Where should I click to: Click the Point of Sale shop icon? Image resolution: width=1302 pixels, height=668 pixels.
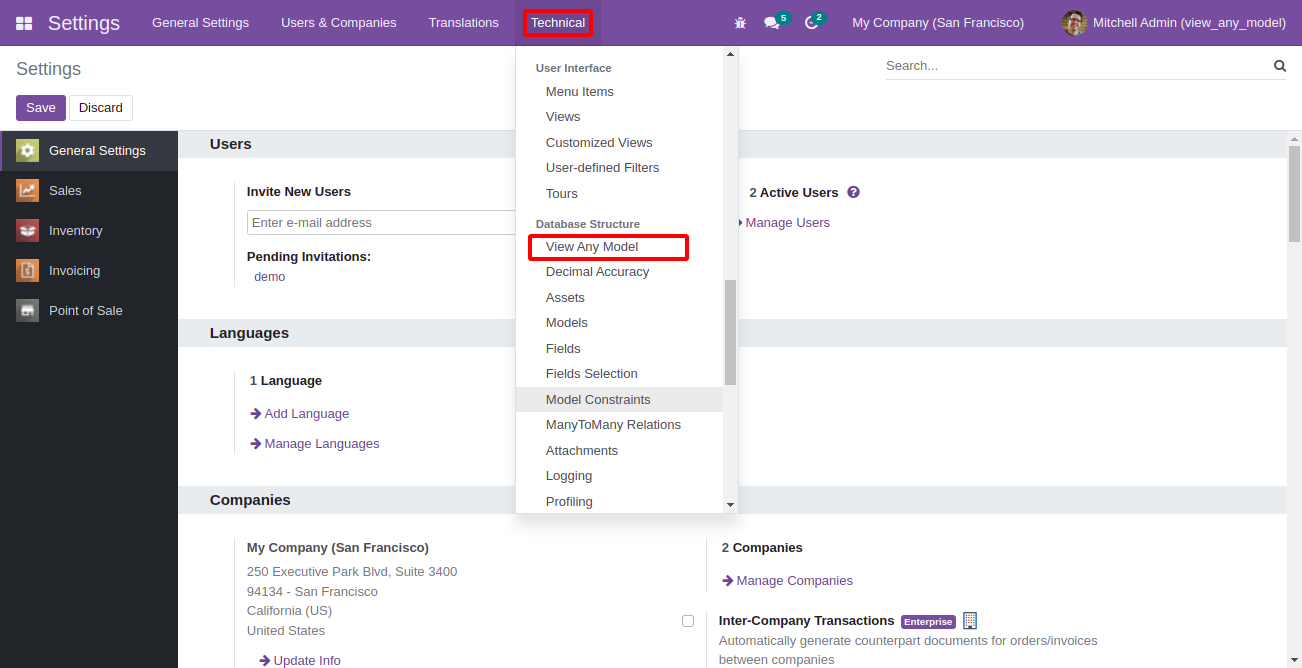[28, 311]
